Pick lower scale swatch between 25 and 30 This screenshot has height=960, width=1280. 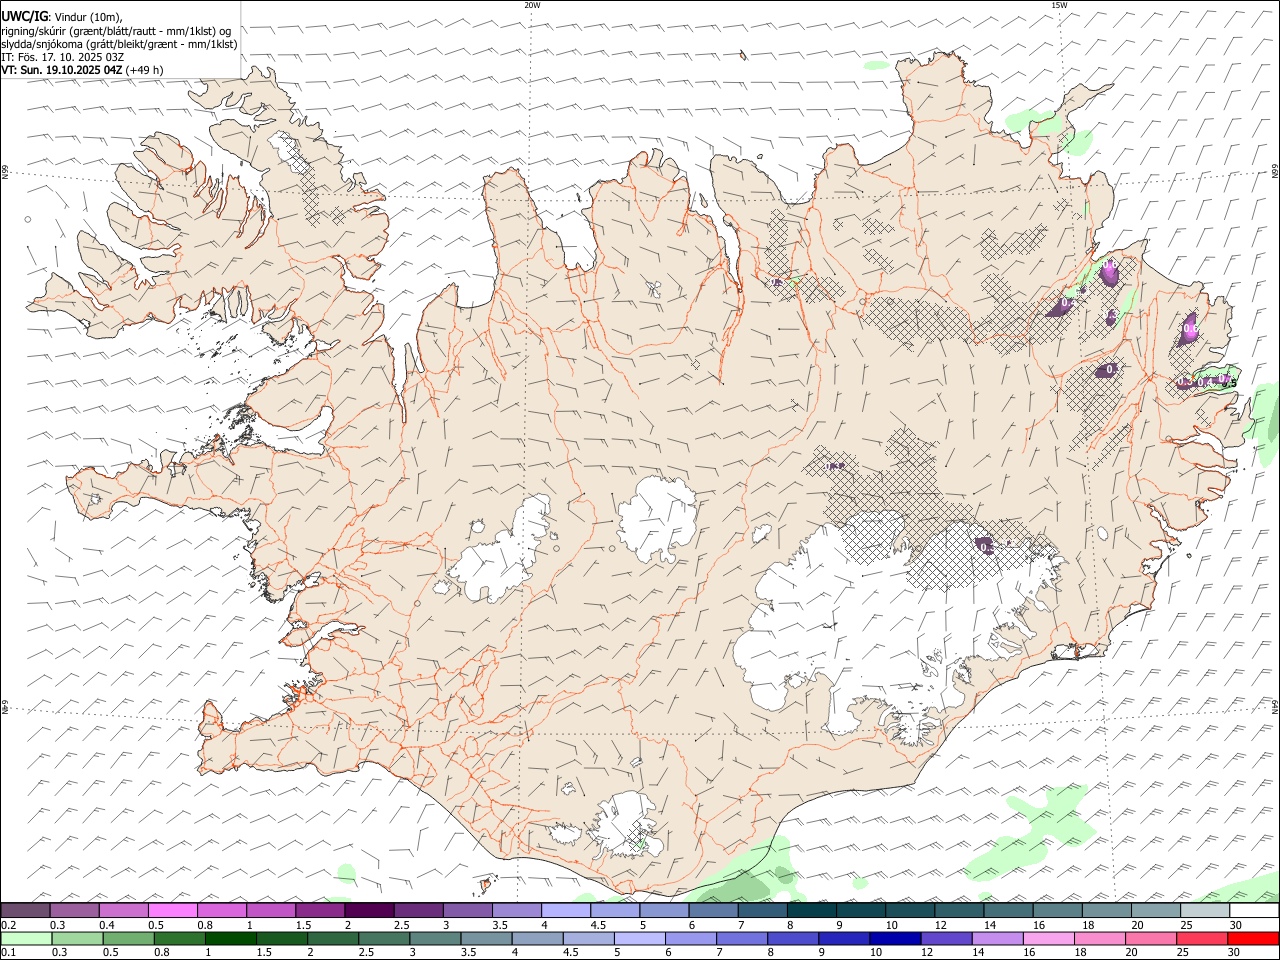[1202, 939]
